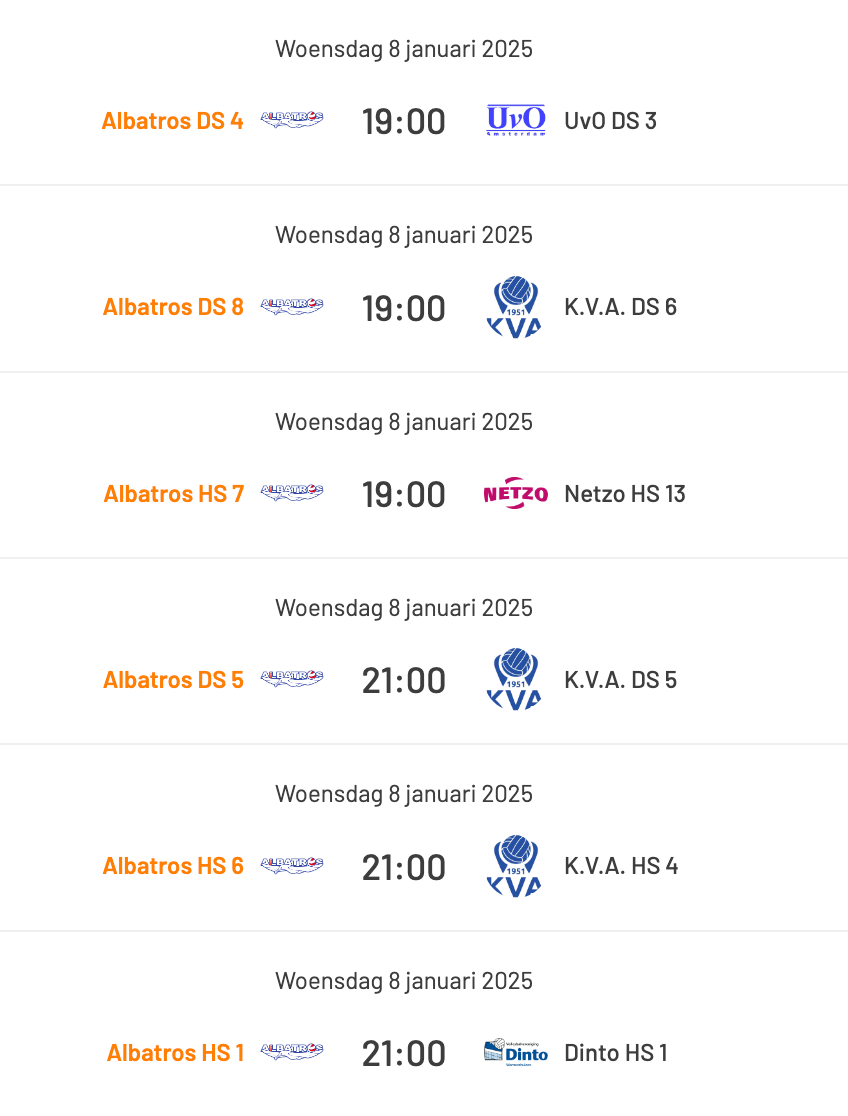This screenshot has height=1116, width=848.
Task: Click the KVA logo beside K.V.A. DS 6
Action: pyautogui.click(x=514, y=307)
